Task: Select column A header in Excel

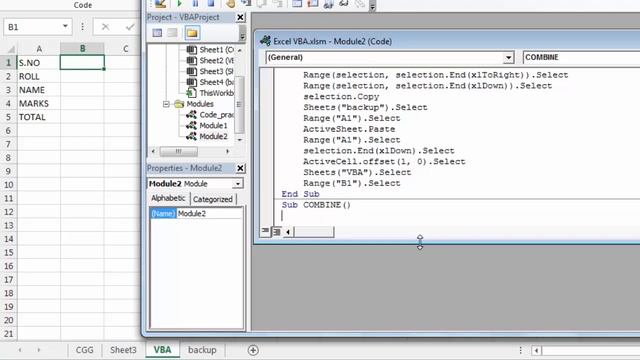Action: pos(39,49)
